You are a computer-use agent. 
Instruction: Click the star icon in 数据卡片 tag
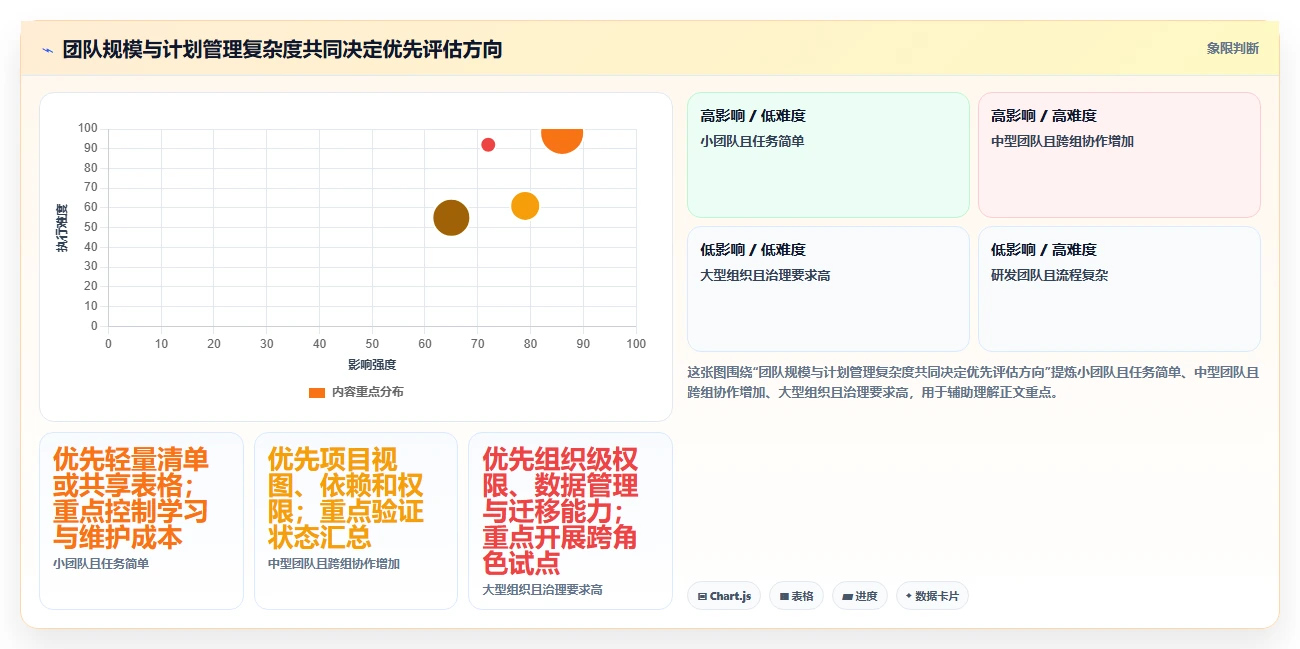[908, 596]
